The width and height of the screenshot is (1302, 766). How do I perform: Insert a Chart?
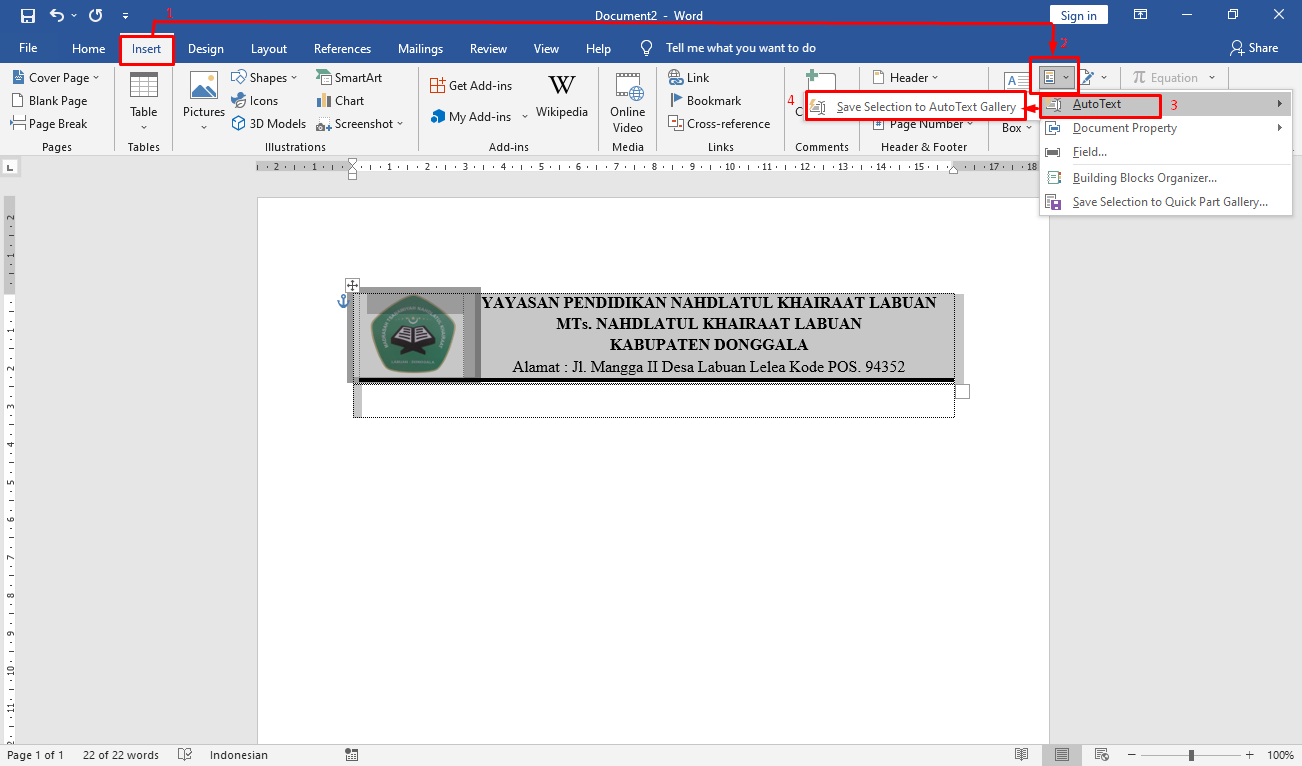(339, 100)
